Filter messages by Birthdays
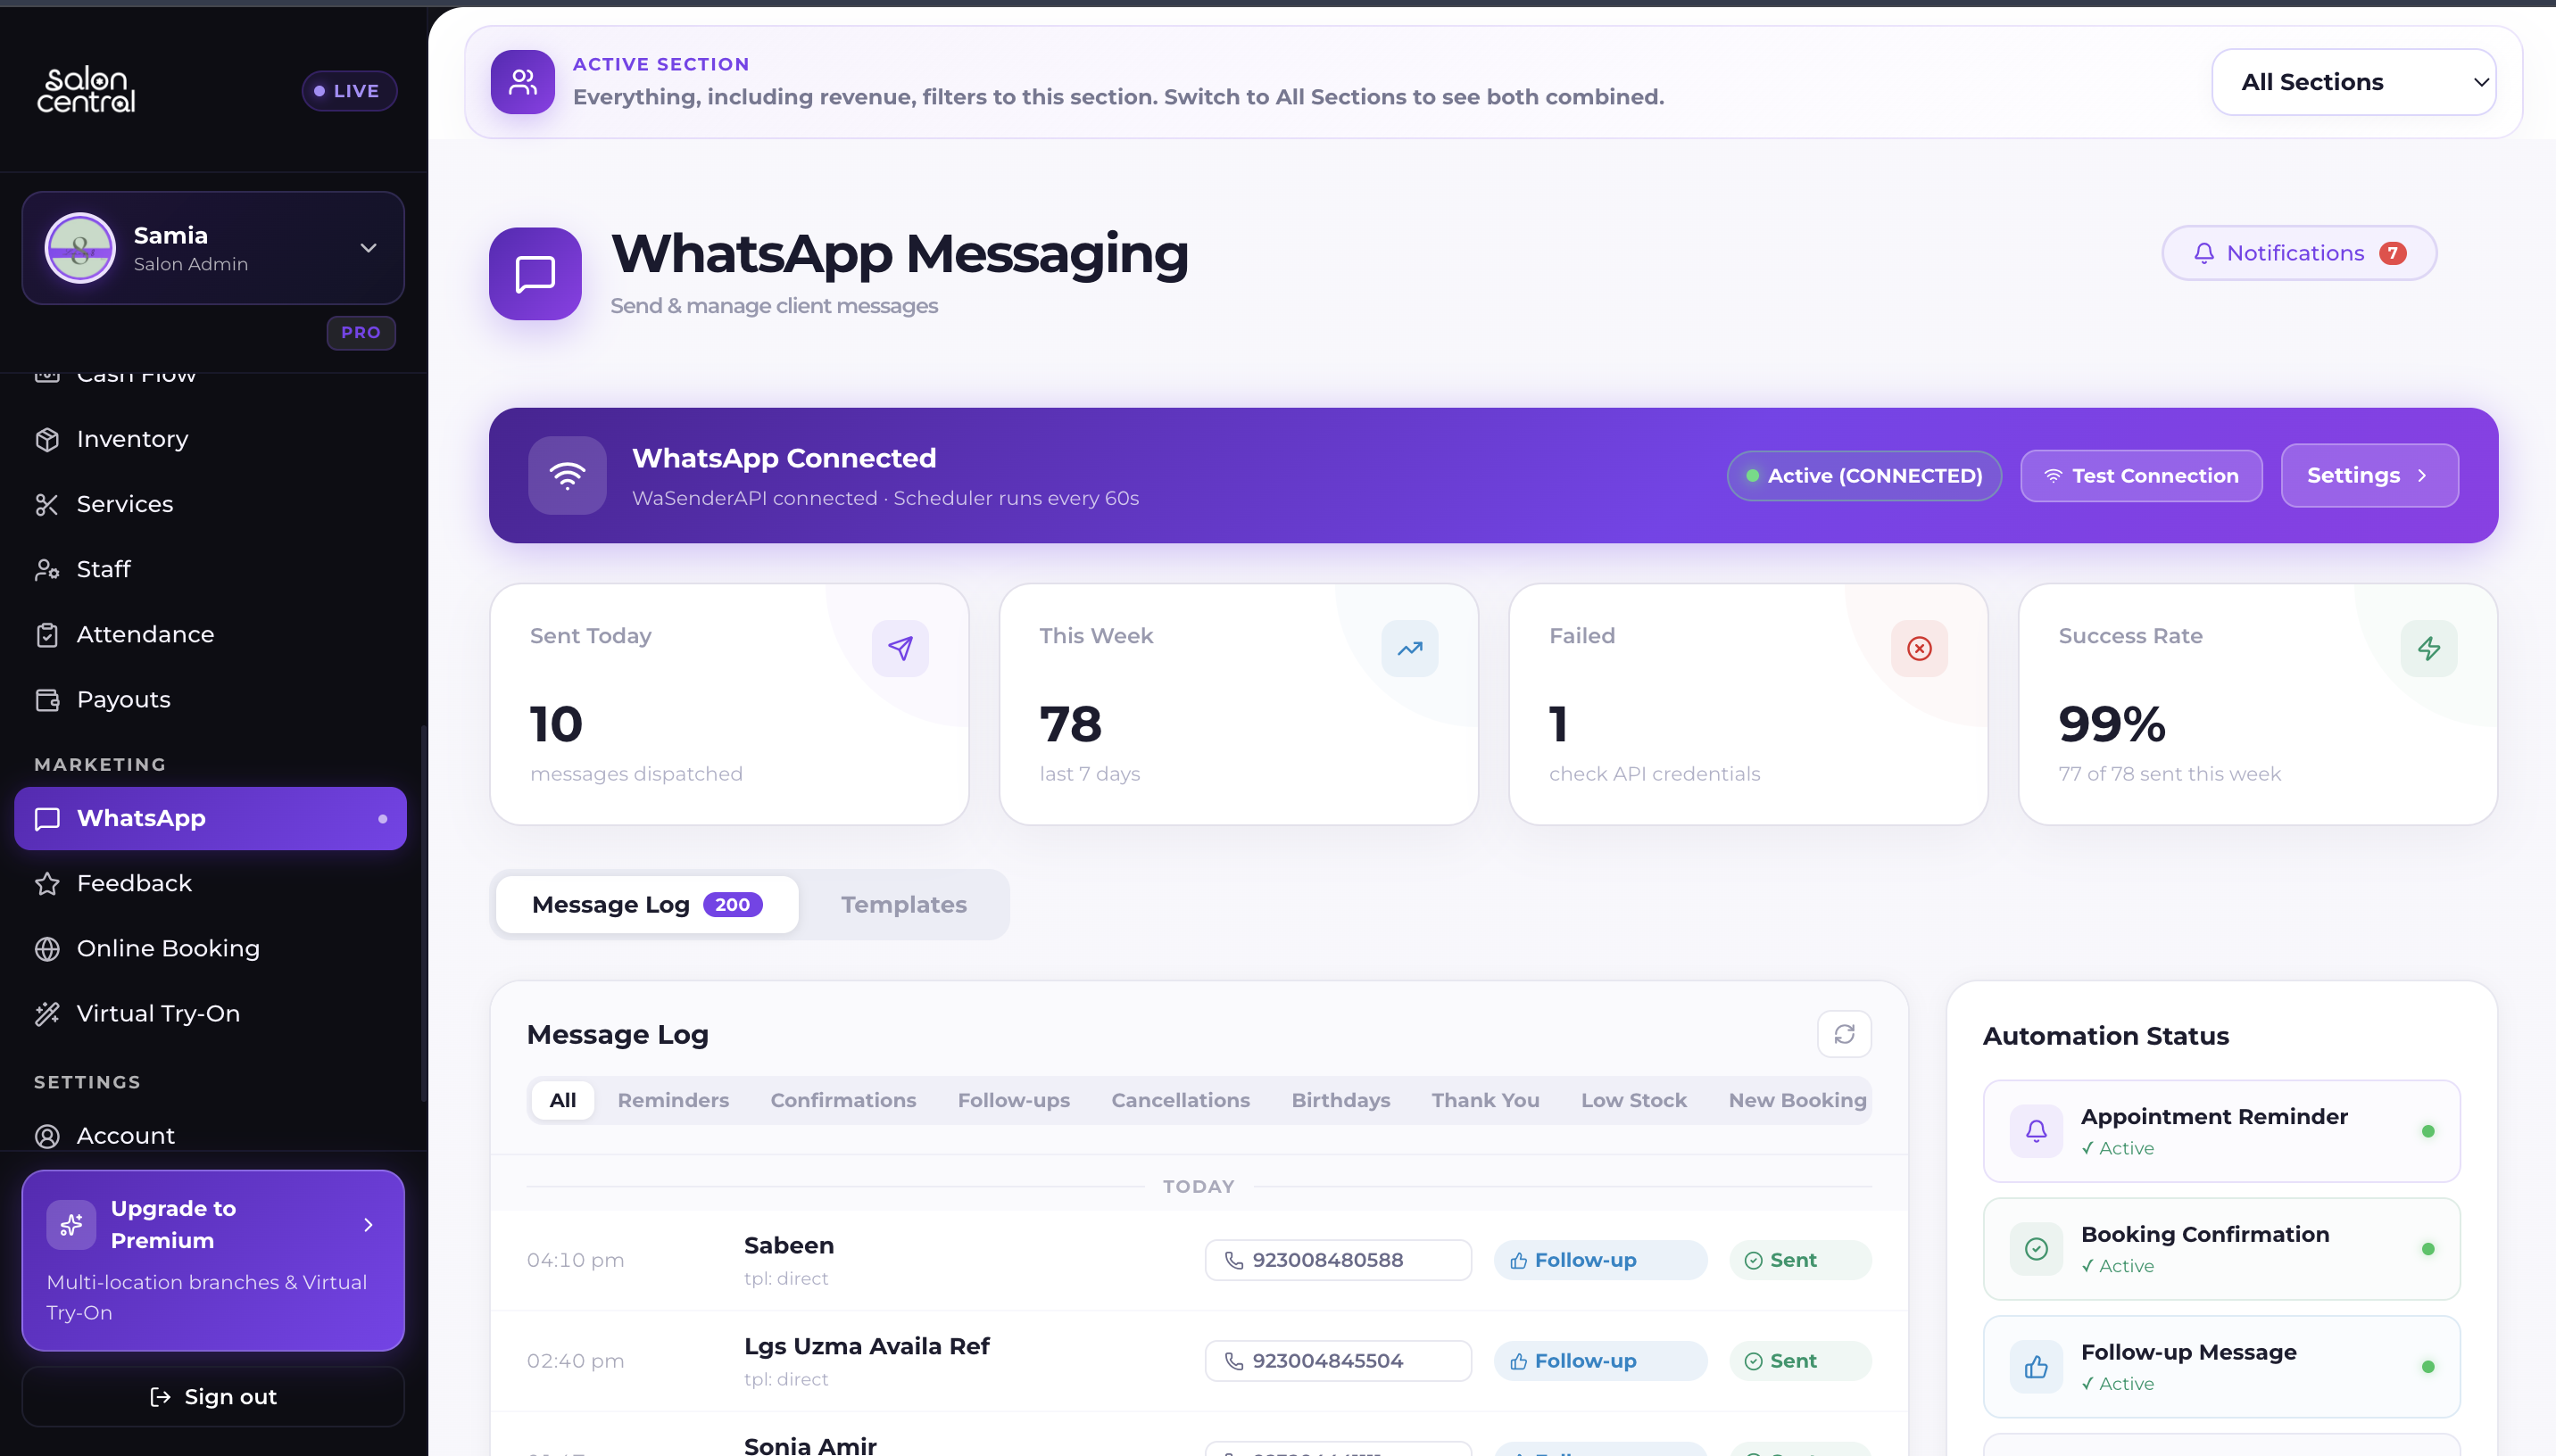This screenshot has height=1456, width=2556. coord(1340,1100)
